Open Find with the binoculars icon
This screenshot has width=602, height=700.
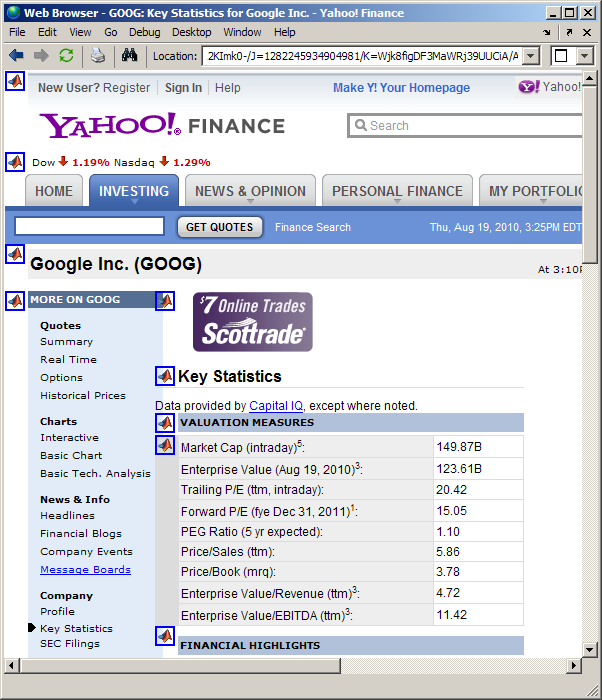click(x=129, y=56)
